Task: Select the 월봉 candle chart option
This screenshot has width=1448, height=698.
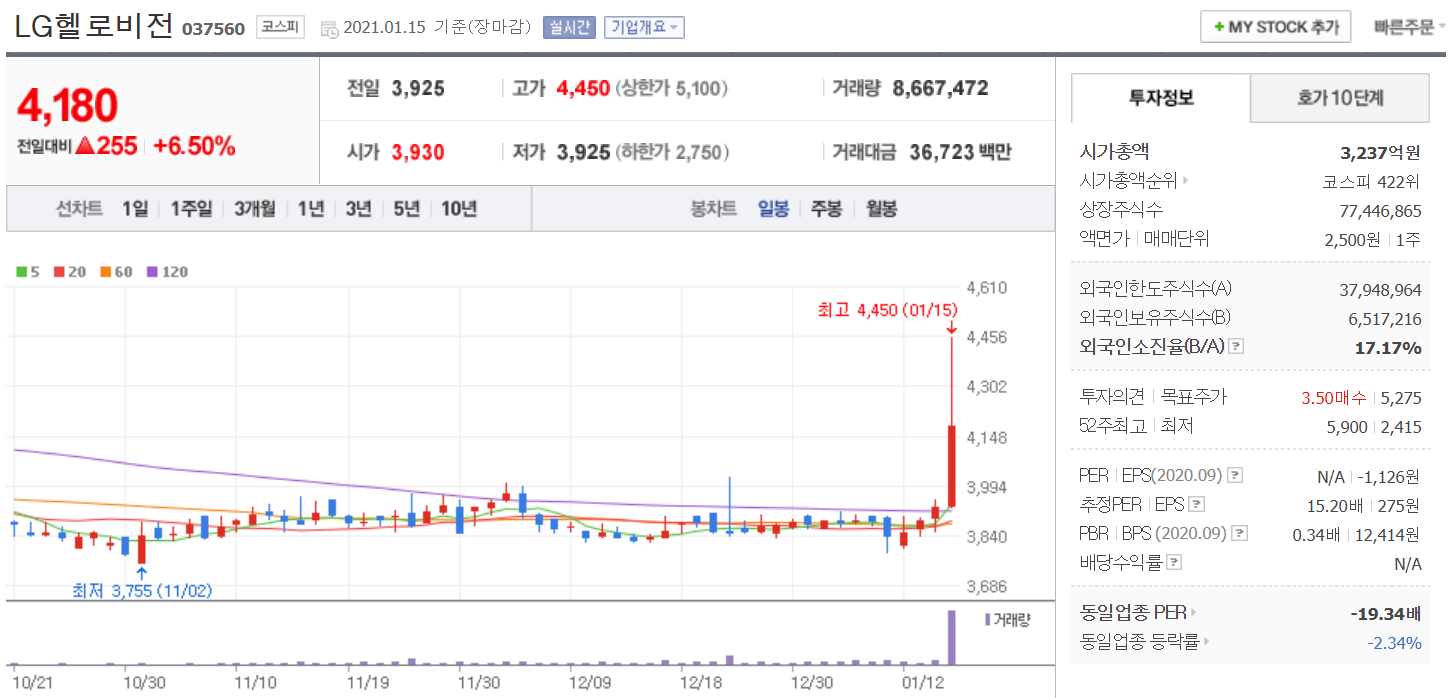Action: pyautogui.click(x=881, y=209)
